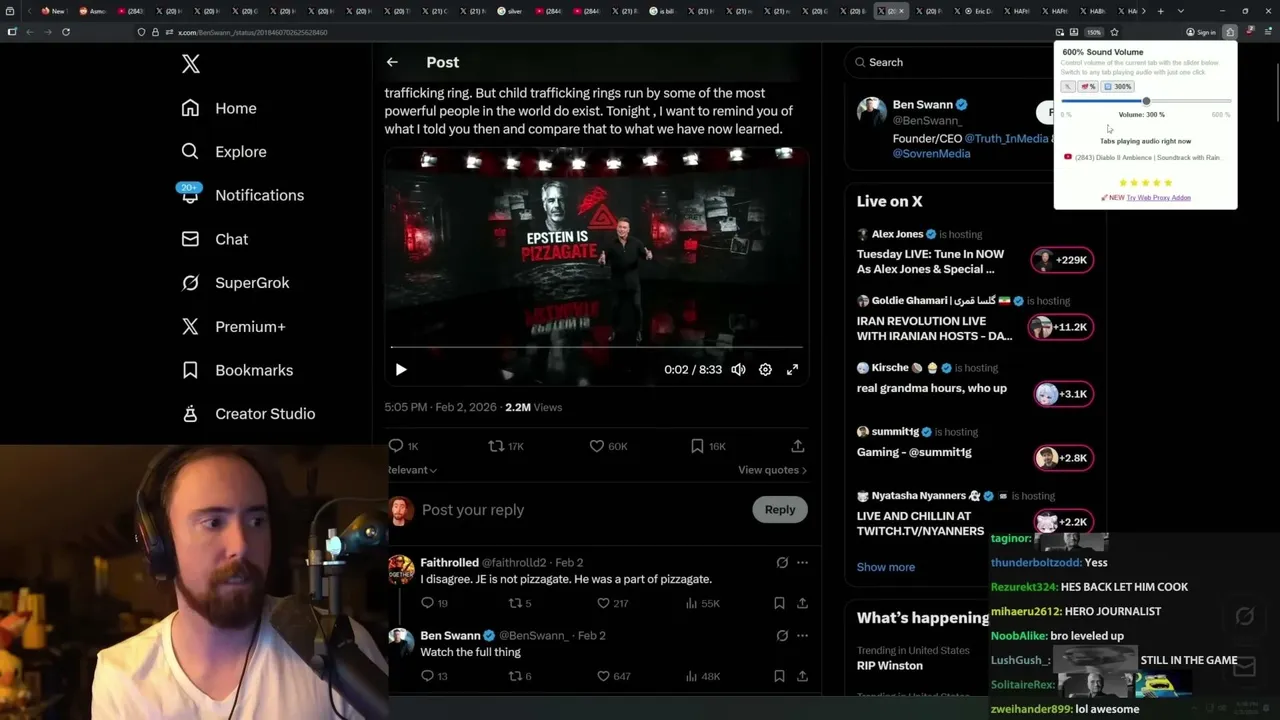Click the reply icon with 1K replies
Image resolution: width=1280 pixels, height=720 pixels.
[403, 446]
